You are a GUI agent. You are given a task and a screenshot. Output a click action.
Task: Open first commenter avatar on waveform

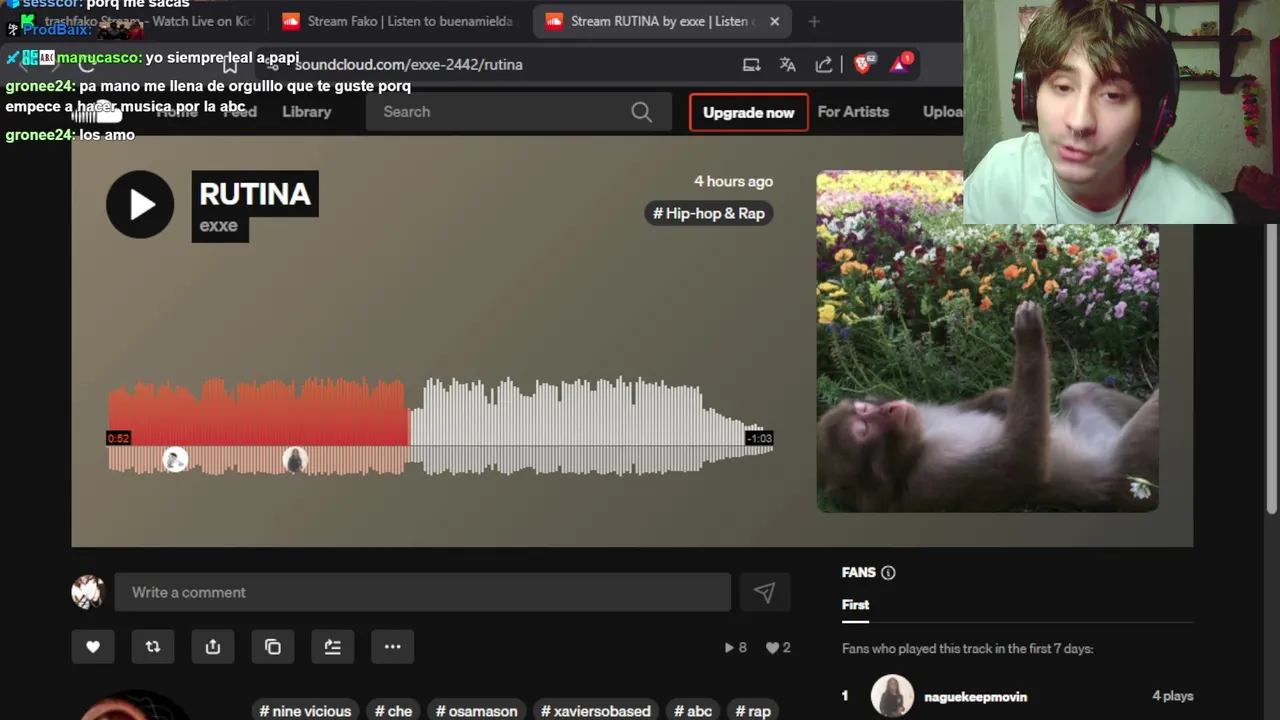coord(176,460)
